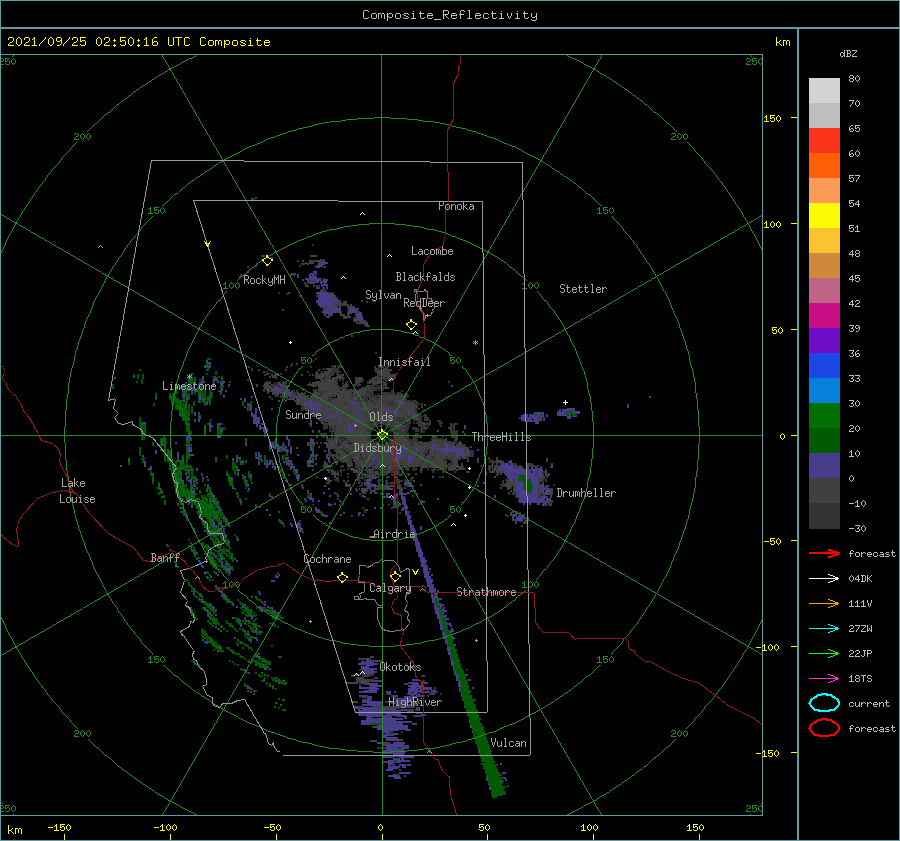Click the Blackfalds city label
The height and width of the screenshot is (841, 900).
click(425, 277)
